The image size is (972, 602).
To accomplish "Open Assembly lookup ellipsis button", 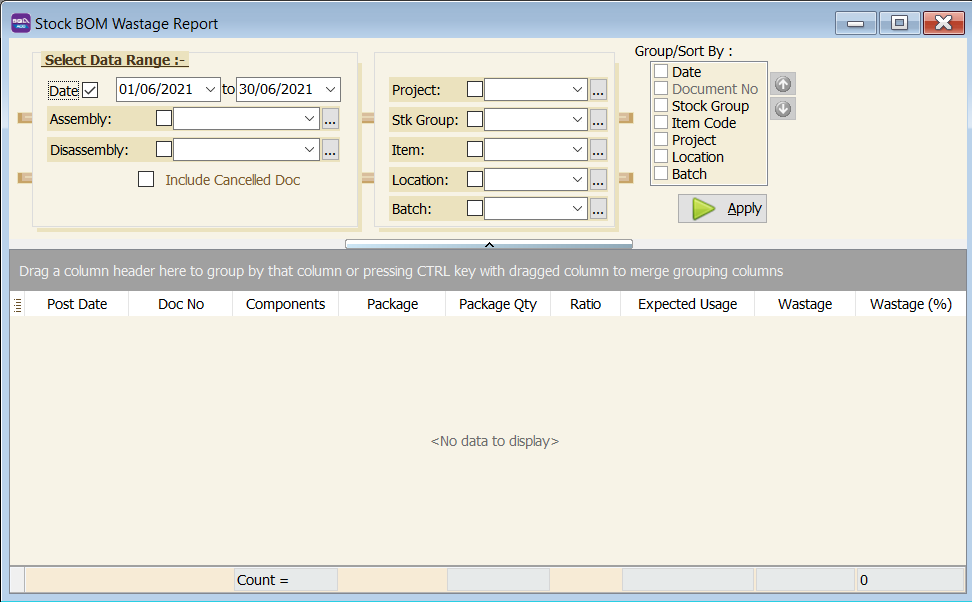I will [330, 119].
